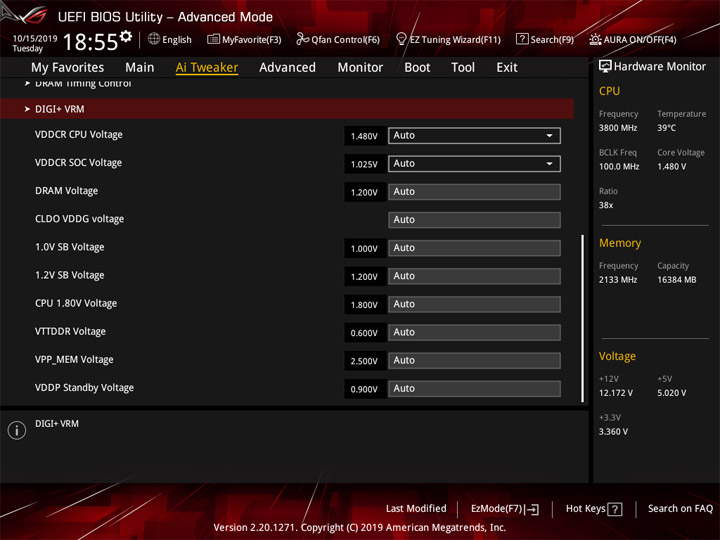720x540 pixels.
Task: Click the 2133 MHz memory frequency
Action: (618, 280)
